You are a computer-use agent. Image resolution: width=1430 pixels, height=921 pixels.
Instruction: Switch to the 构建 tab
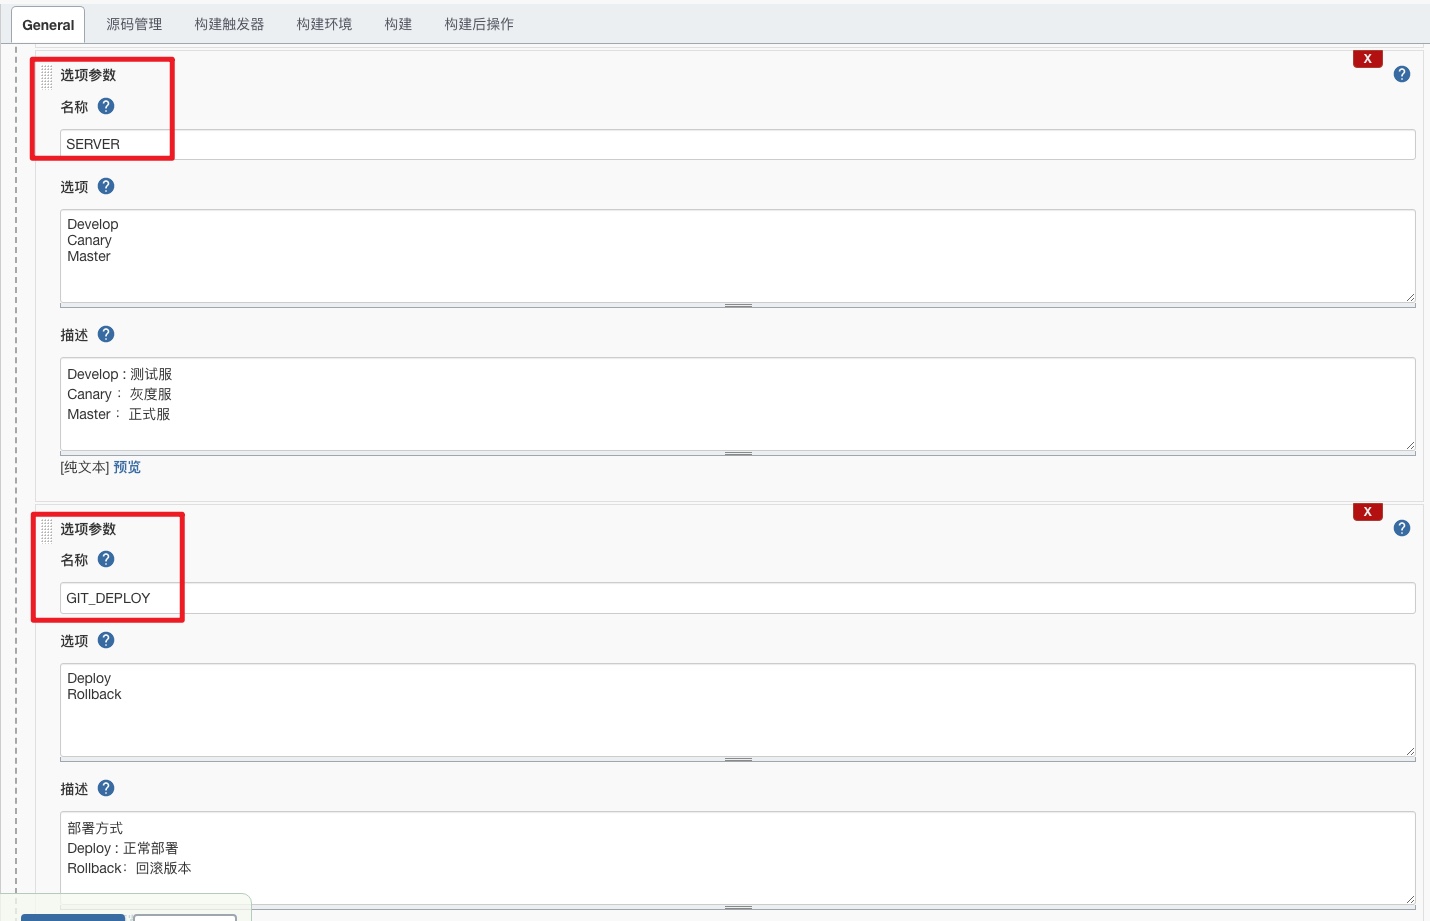[398, 24]
